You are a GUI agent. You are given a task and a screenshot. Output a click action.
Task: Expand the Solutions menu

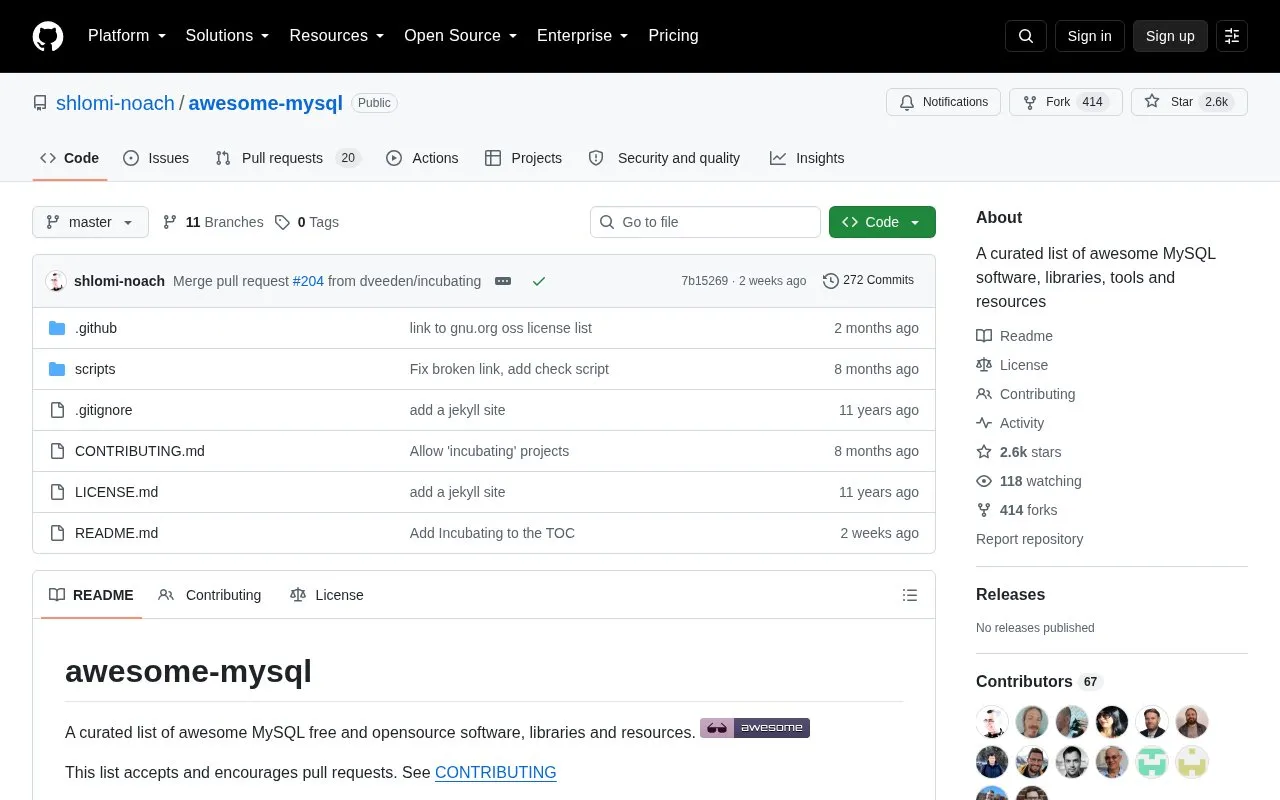pos(227,36)
